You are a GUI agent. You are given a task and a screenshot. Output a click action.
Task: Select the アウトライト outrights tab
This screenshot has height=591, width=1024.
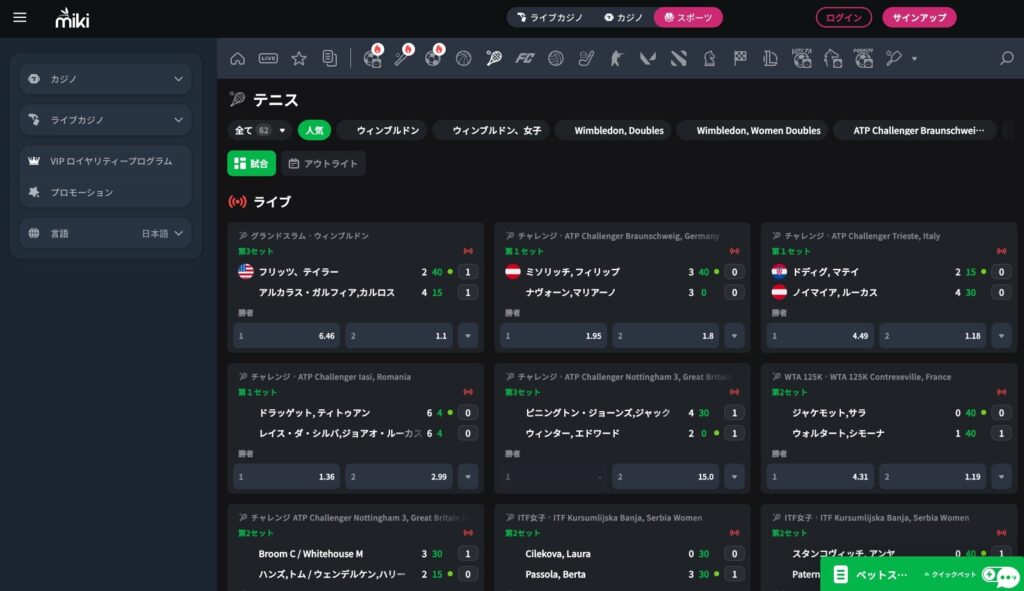tap(323, 163)
